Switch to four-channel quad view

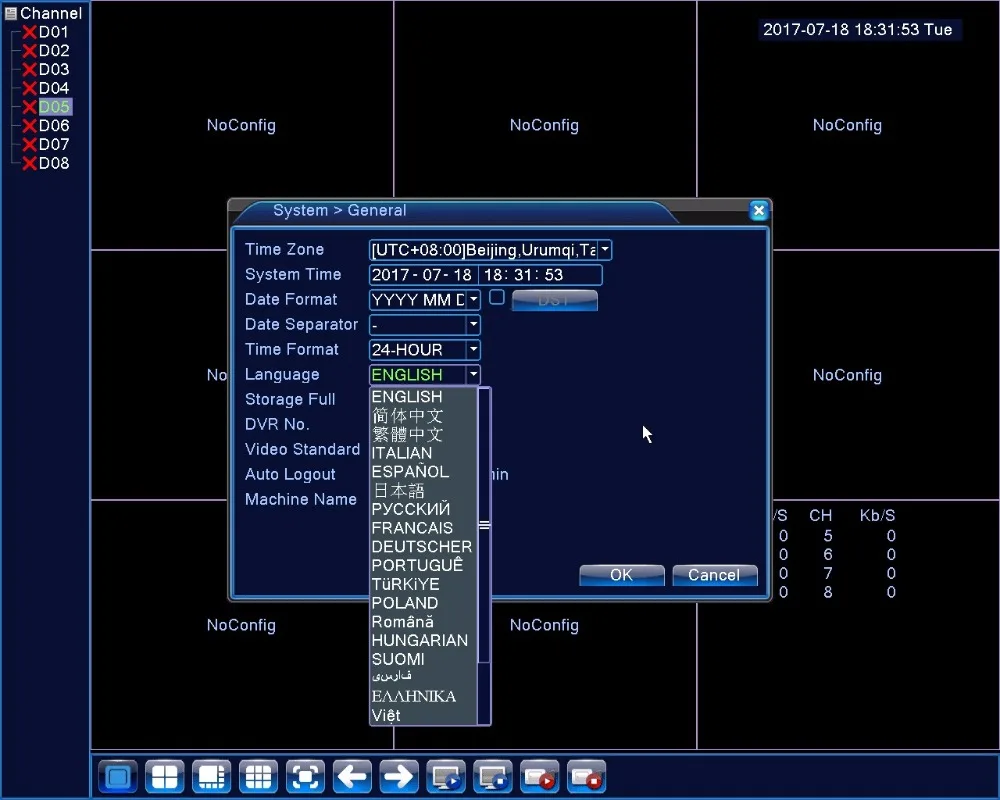pyautogui.click(x=165, y=776)
